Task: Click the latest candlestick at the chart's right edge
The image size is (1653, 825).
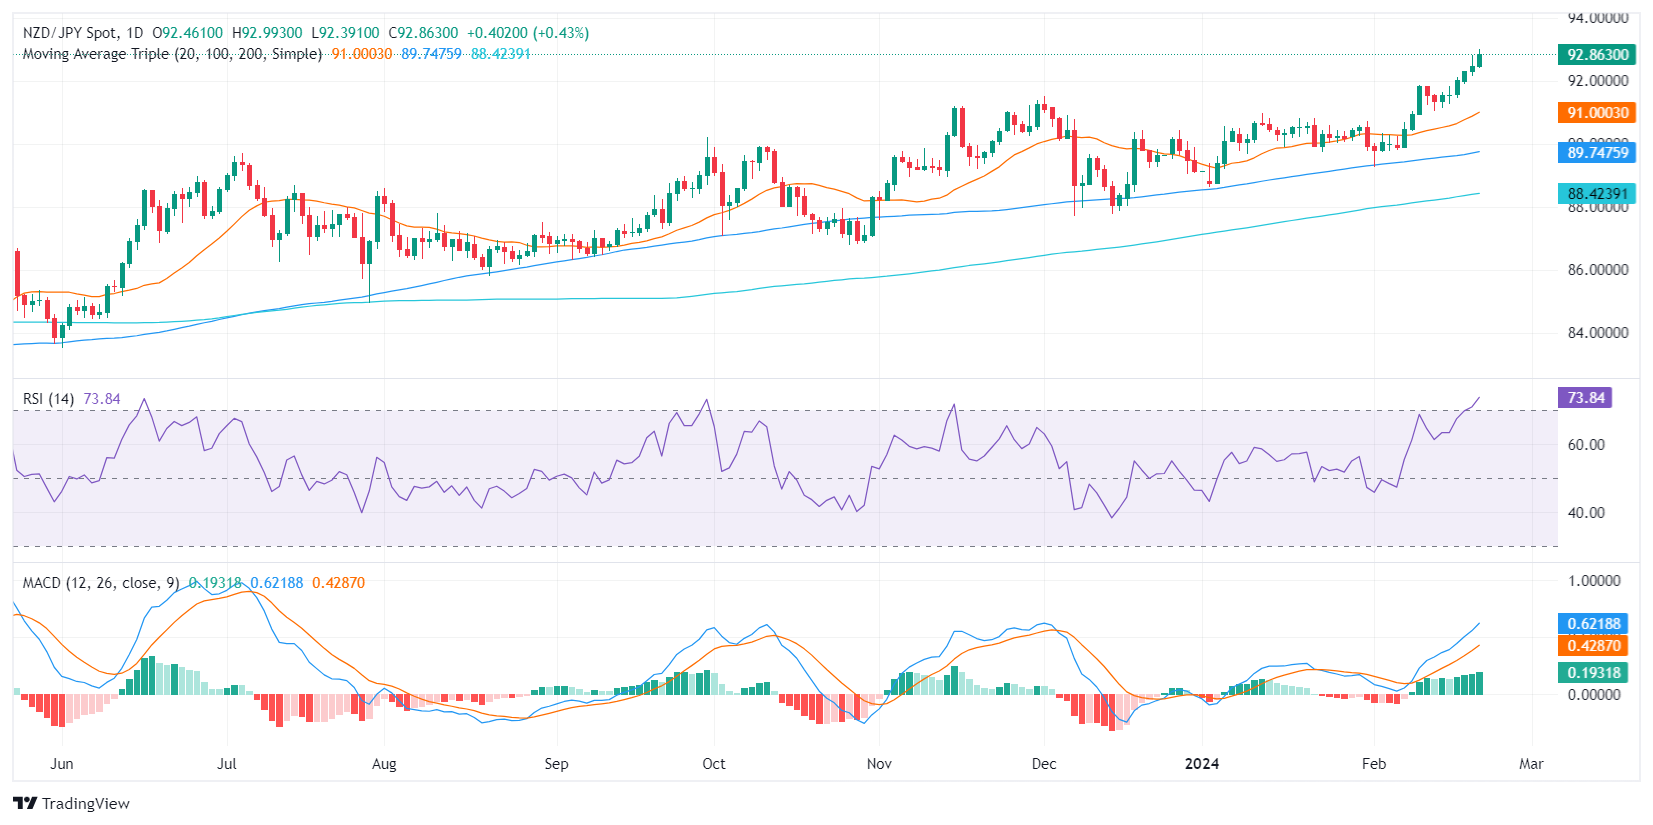Action: 1479,60
